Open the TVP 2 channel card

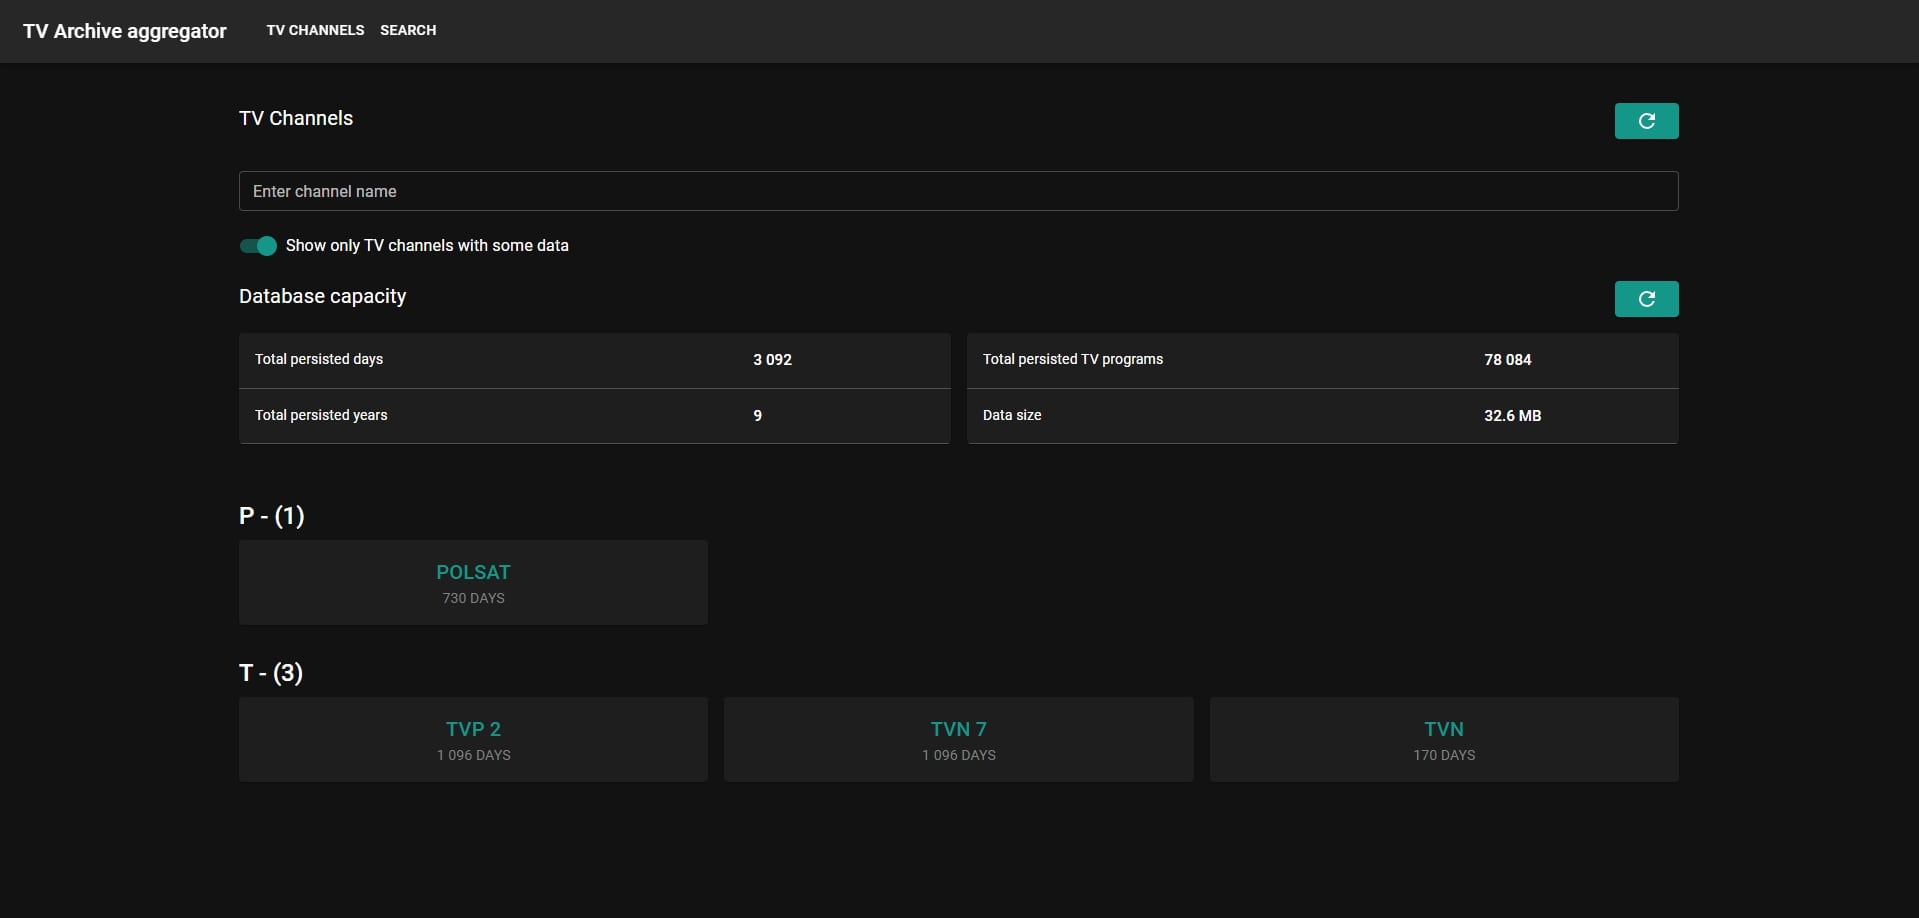tap(473, 740)
